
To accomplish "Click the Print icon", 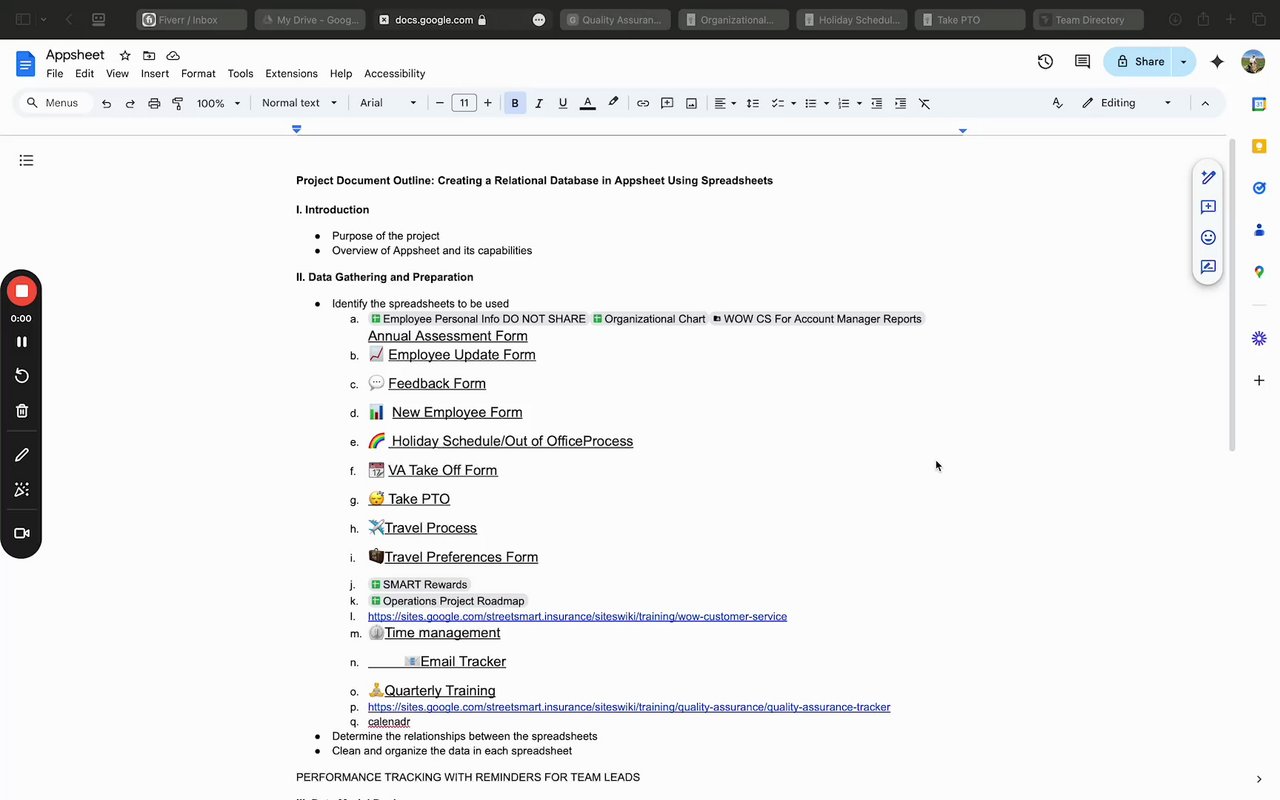I will [x=154, y=103].
